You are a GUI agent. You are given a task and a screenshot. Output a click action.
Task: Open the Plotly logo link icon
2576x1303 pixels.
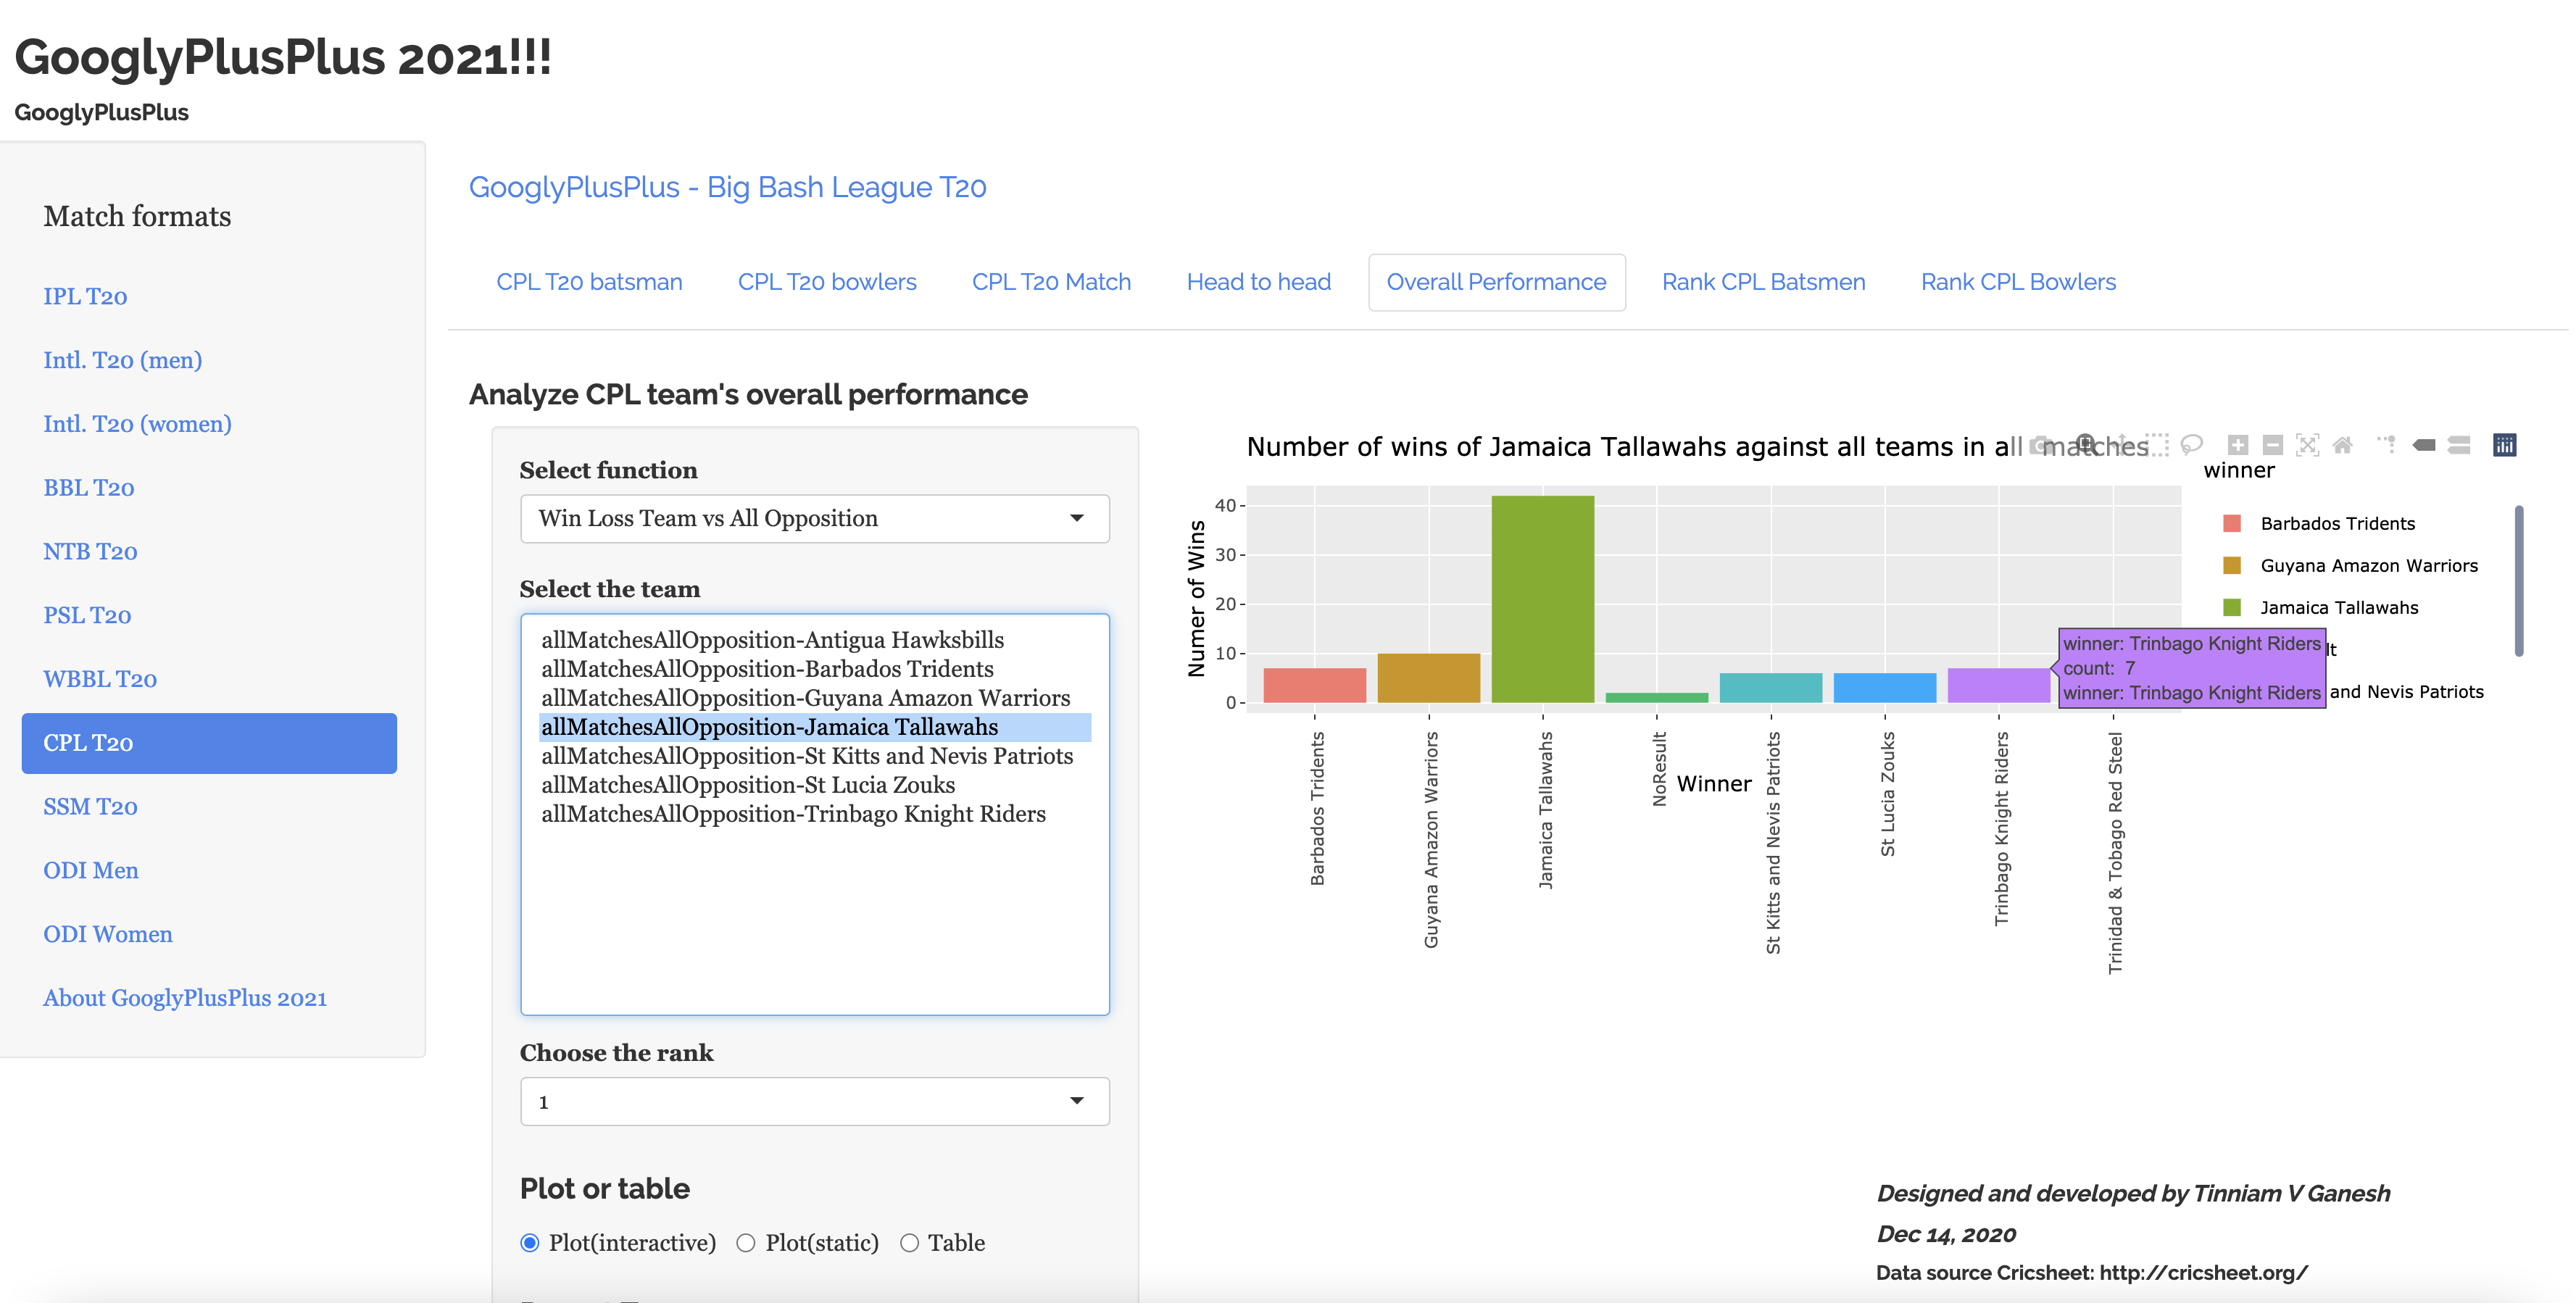(2504, 445)
